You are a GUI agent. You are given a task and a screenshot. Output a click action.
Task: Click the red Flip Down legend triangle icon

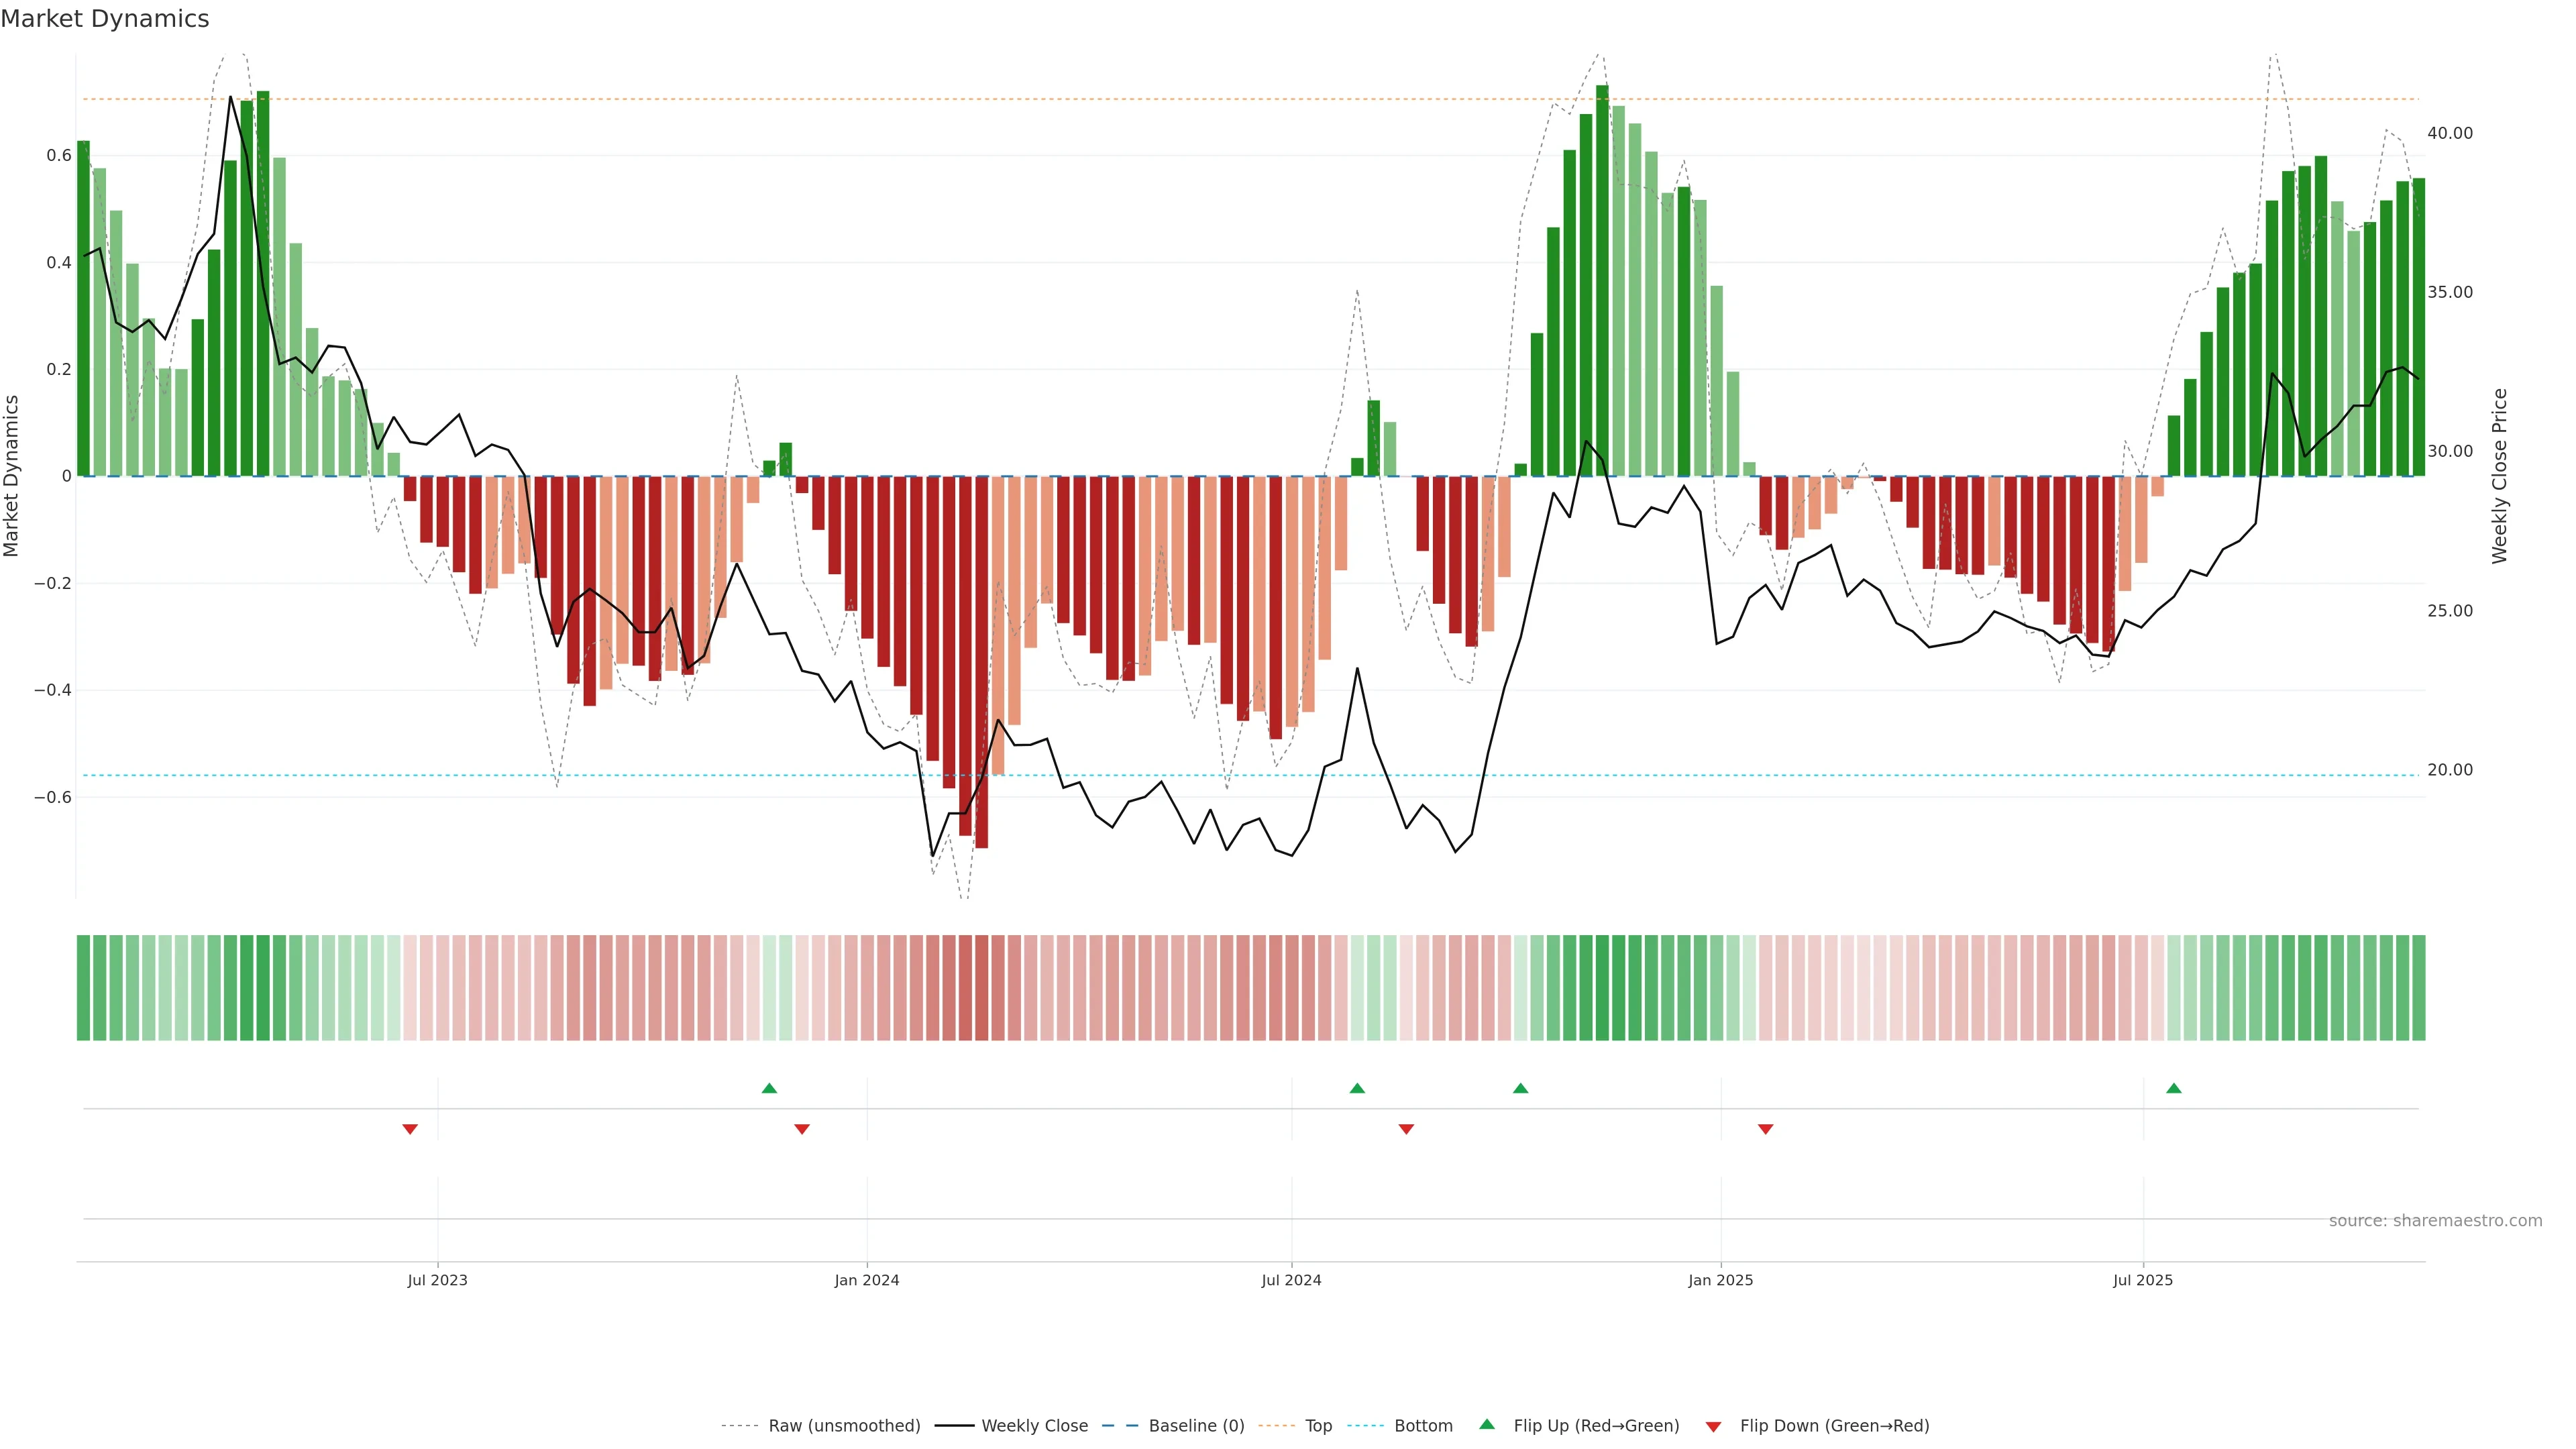click(x=1713, y=1426)
